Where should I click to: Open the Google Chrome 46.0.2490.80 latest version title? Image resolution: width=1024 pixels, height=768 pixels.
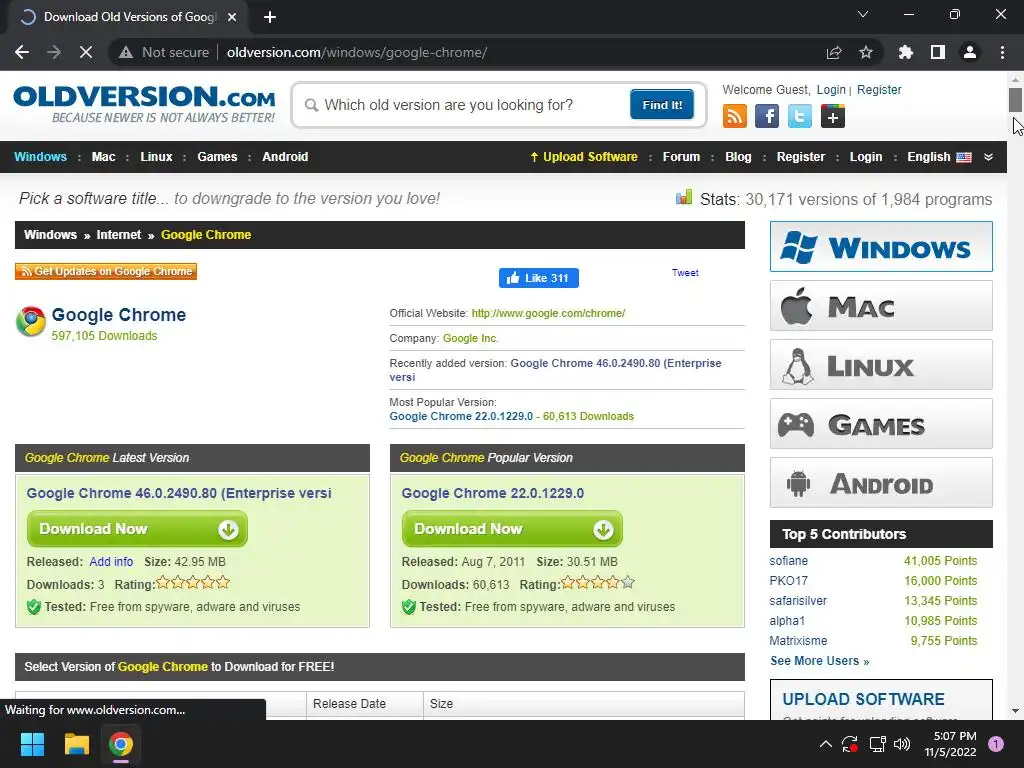click(179, 494)
